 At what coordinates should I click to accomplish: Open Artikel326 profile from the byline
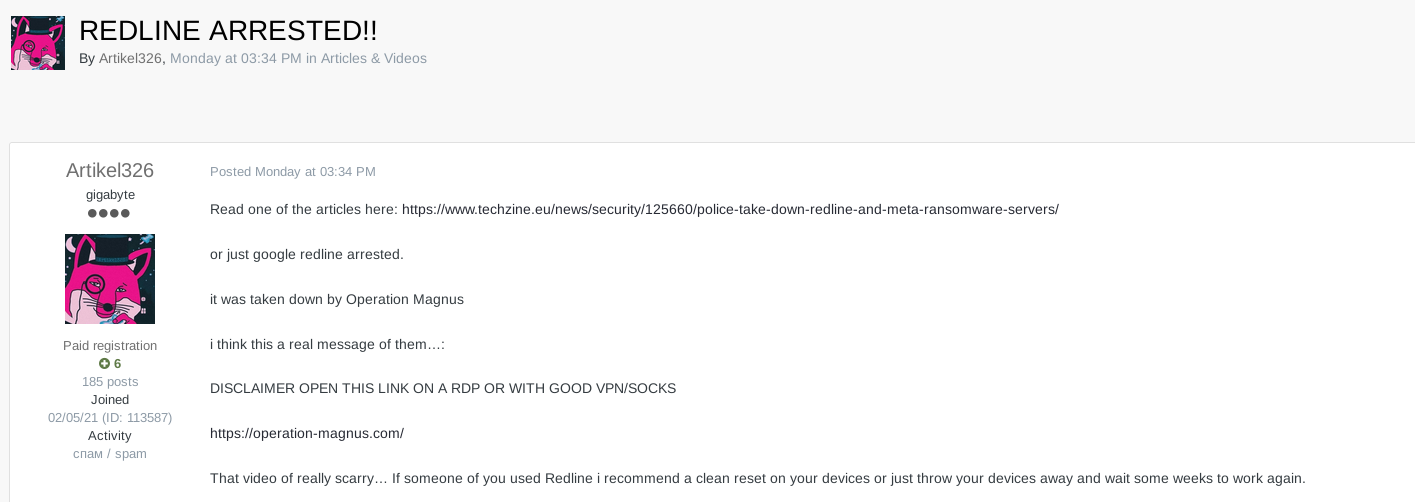(x=130, y=59)
